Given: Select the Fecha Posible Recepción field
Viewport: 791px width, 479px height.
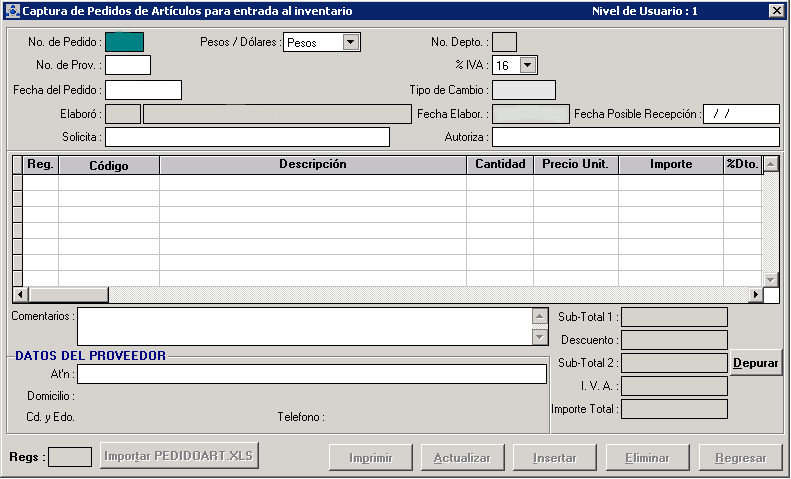Looking at the screenshot, I should tap(741, 114).
